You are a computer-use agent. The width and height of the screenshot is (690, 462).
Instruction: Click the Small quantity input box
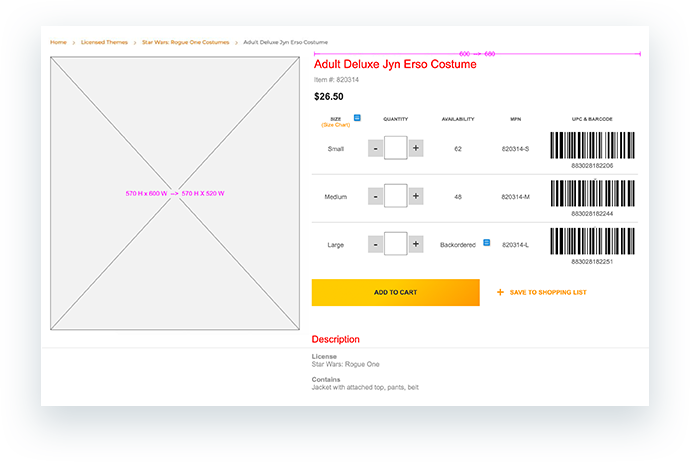pyautogui.click(x=395, y=148)
